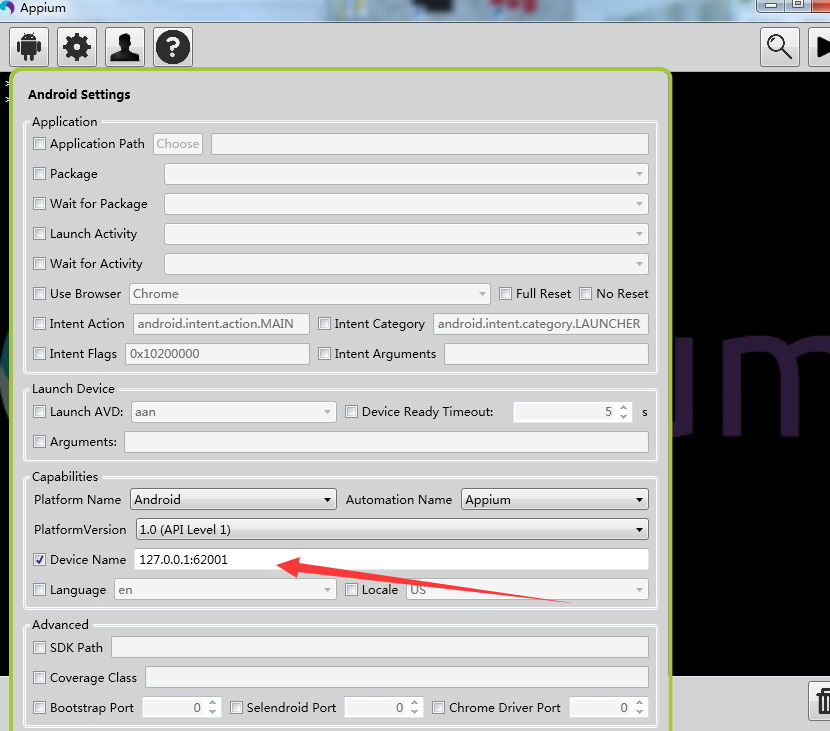Click the Intent Arguments text field
The height and width of the screenshot is (731, 830).
[x=546, y=354]
